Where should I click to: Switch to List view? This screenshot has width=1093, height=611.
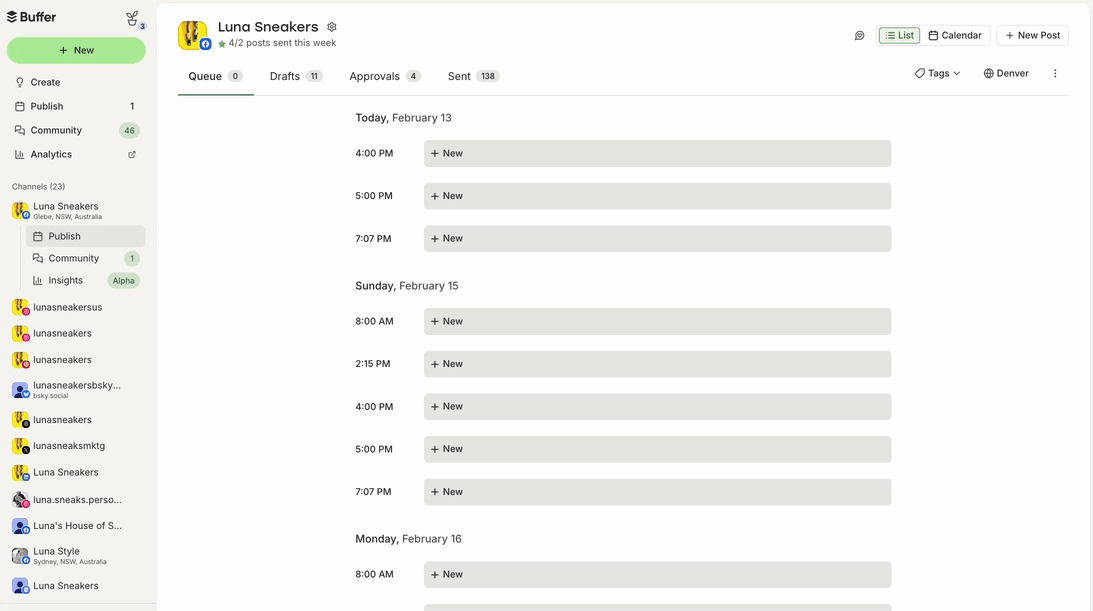pos(899,36)
